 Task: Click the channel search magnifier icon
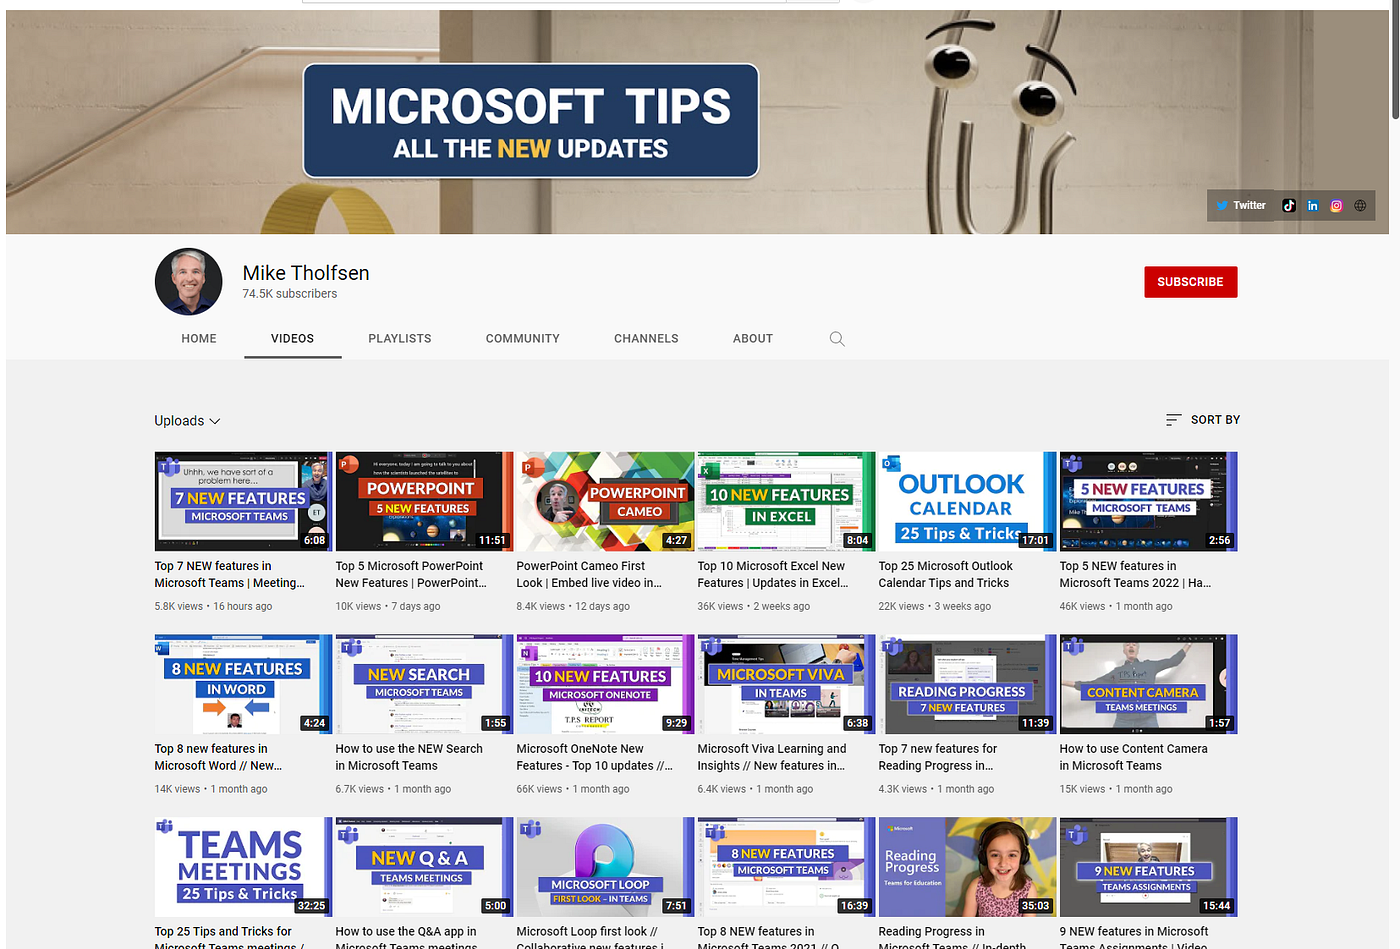point(837,339)
